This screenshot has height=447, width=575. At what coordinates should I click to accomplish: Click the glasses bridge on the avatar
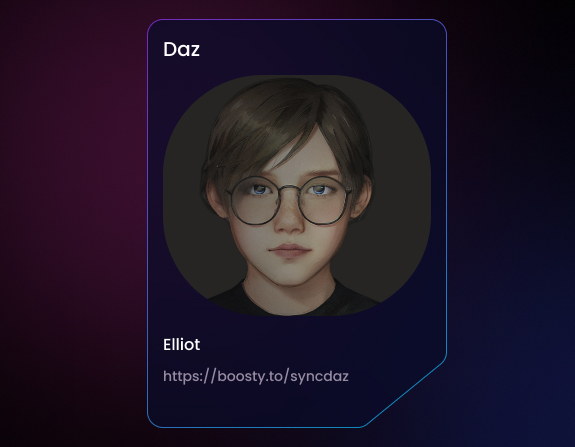(x=289, y=189)
